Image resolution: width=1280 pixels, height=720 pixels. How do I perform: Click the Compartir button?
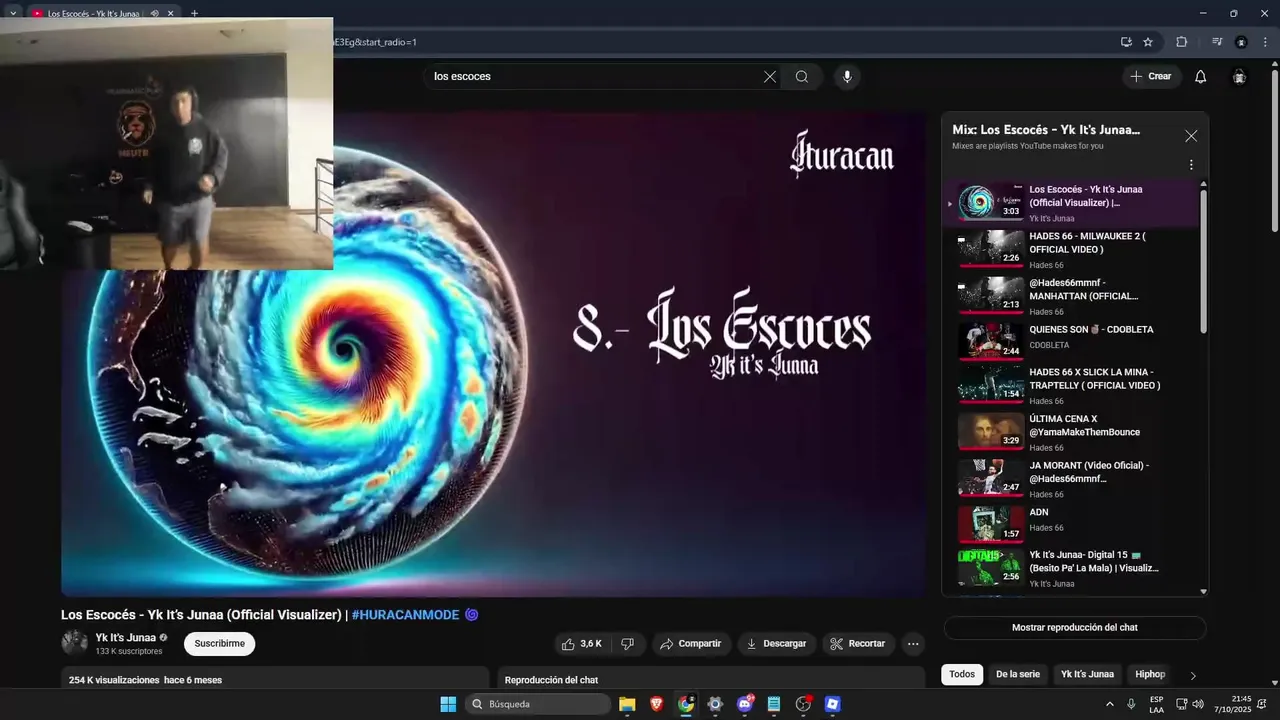tap(691, 644)
